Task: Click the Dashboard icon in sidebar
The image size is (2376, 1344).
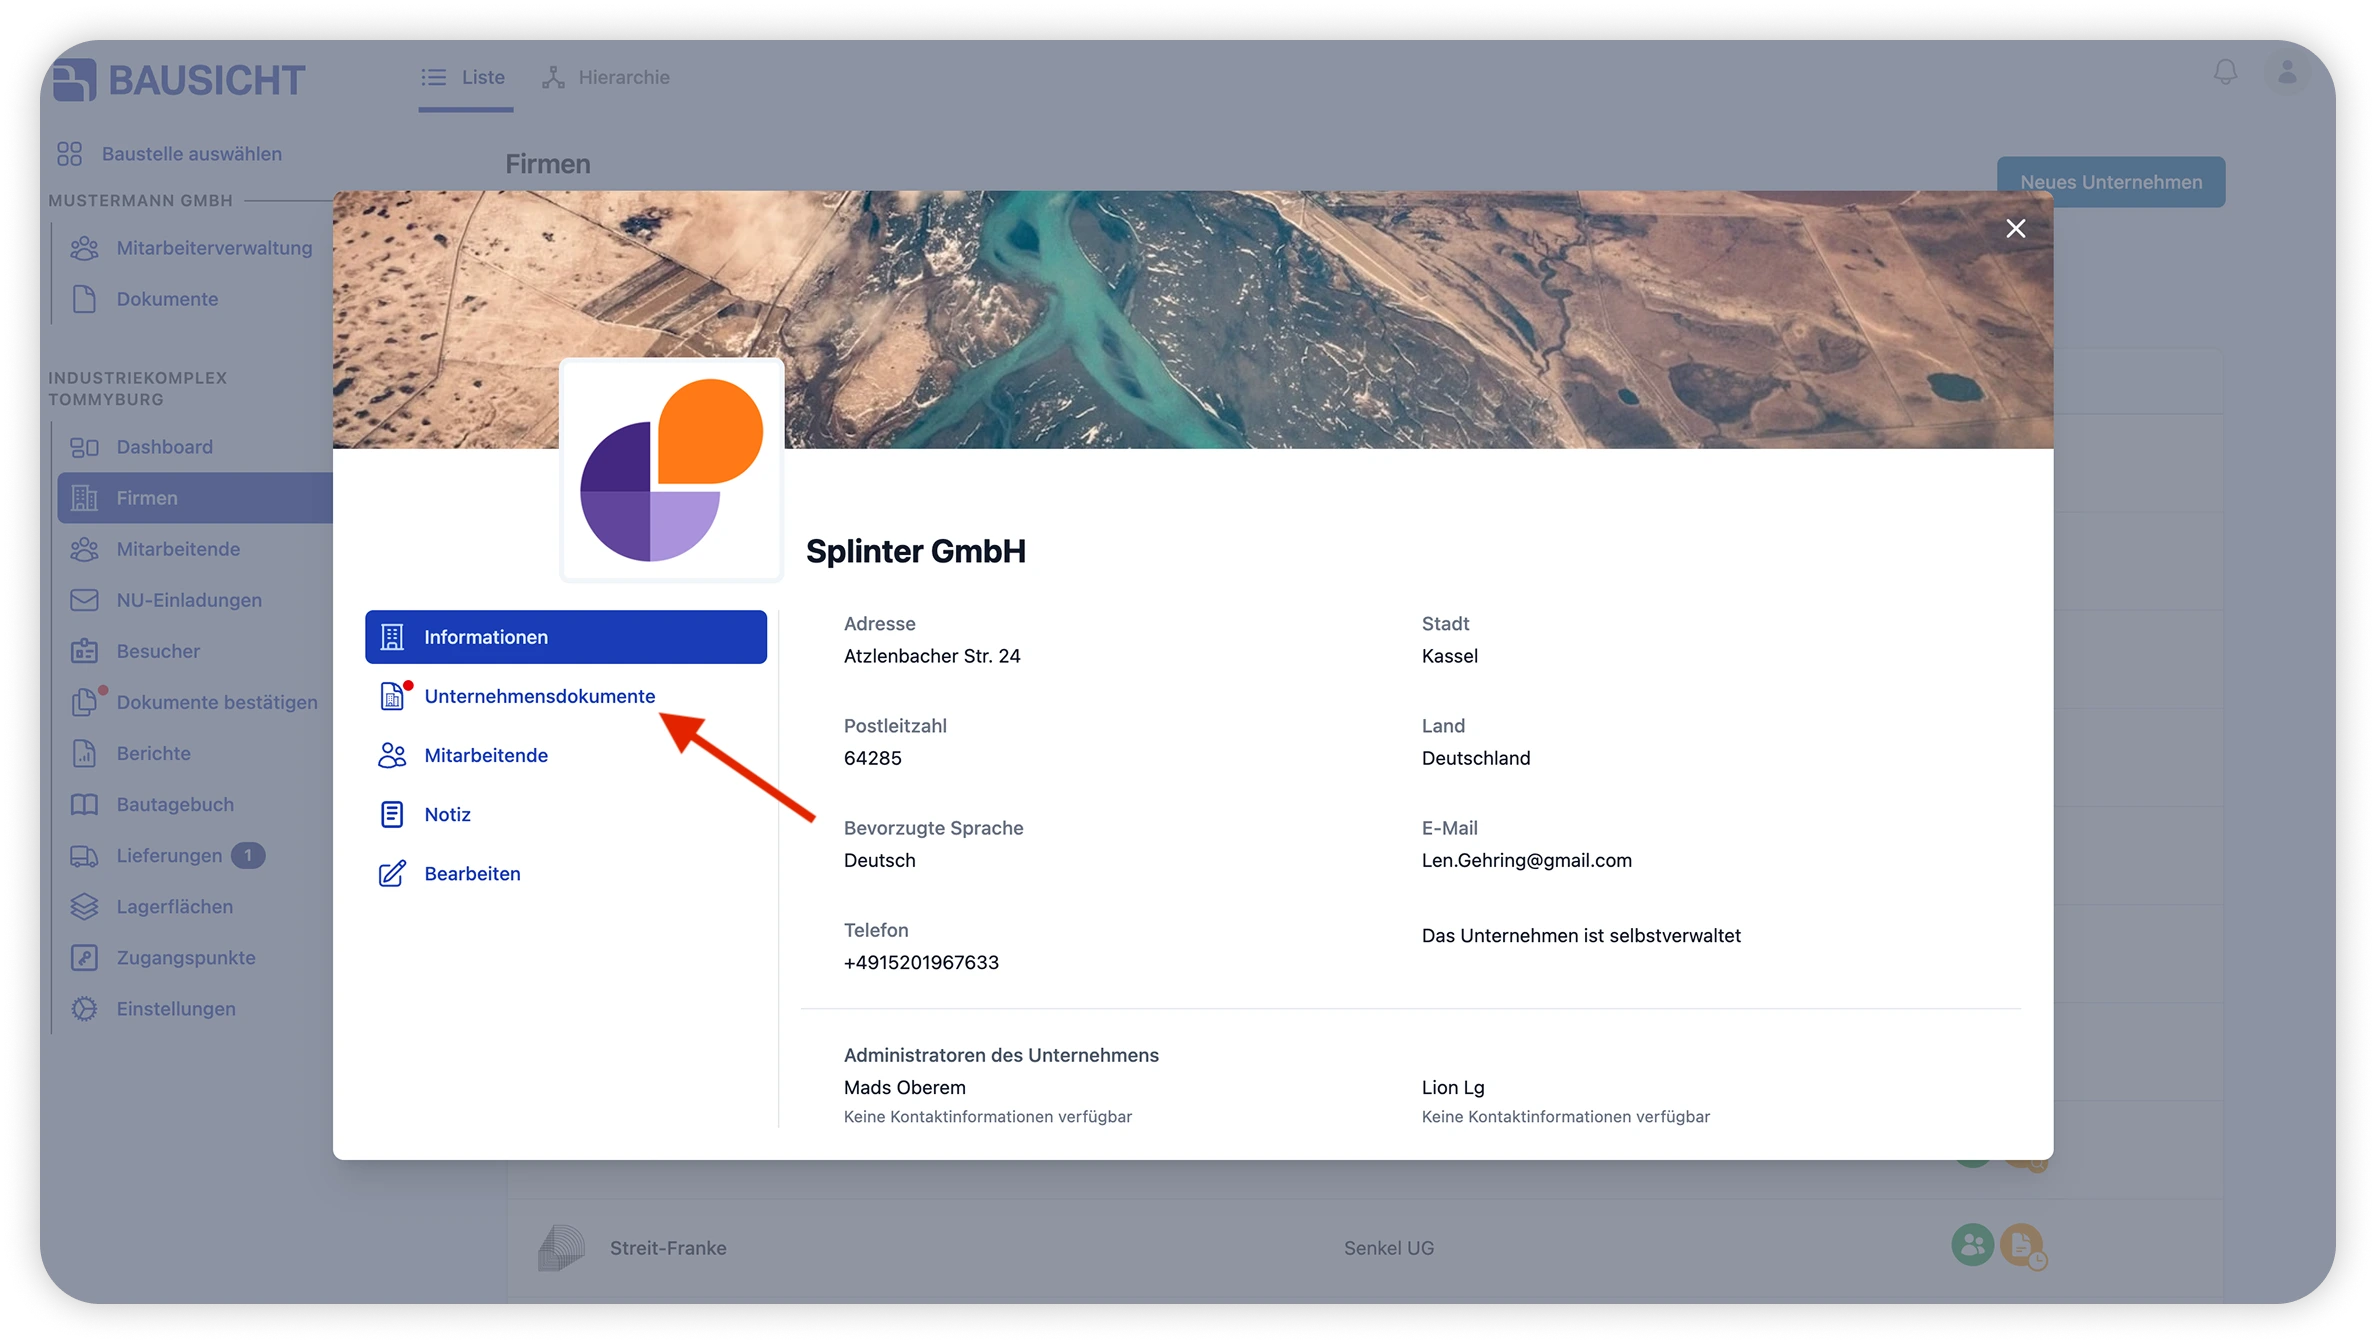Action: click(x=85, y=447)
